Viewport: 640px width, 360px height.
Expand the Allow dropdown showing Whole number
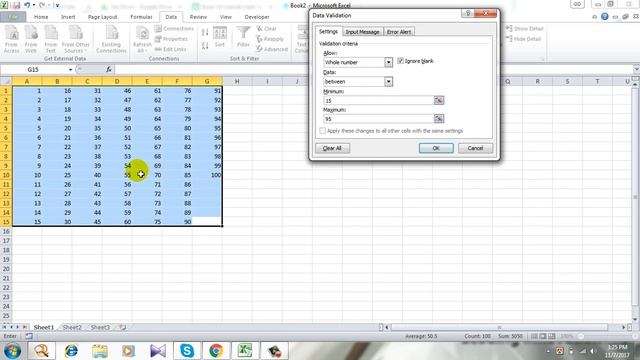coord(388,62)
